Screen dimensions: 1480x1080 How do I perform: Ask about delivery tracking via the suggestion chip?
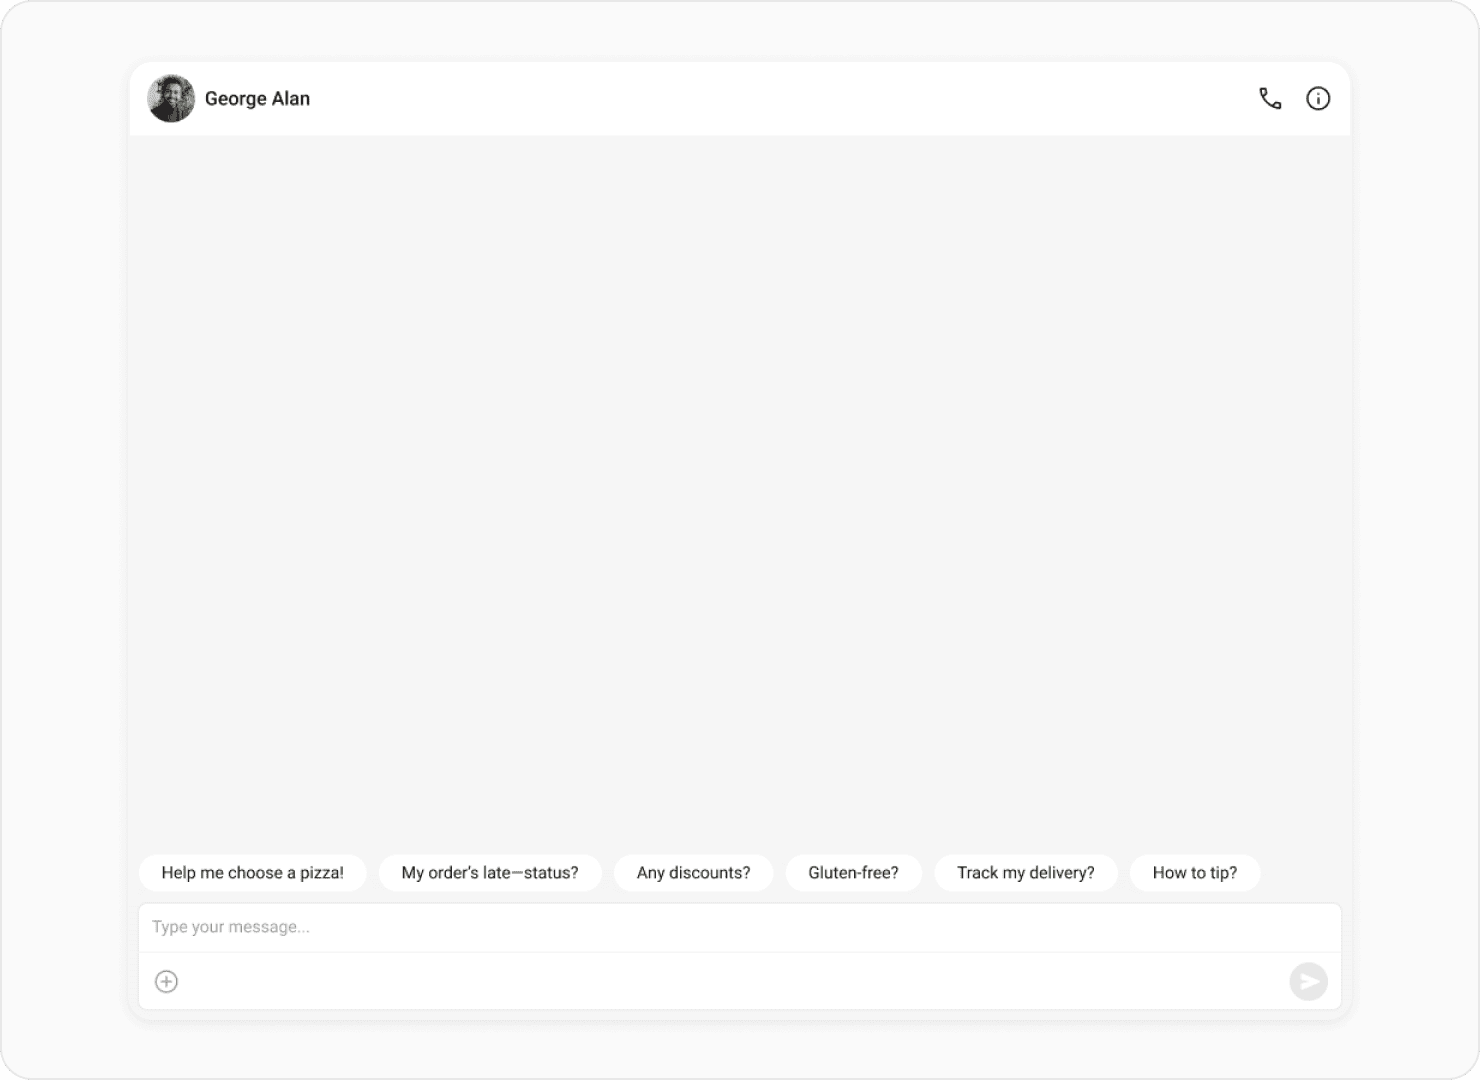click(1025, 873)
